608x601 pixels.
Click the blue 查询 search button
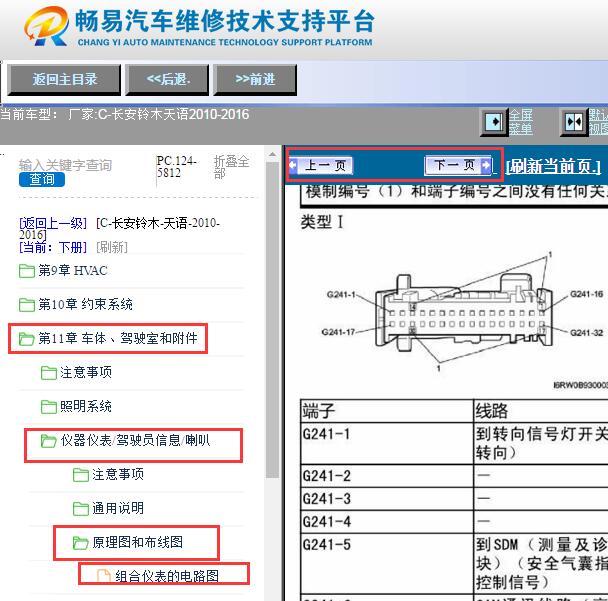tap(42, 180)
